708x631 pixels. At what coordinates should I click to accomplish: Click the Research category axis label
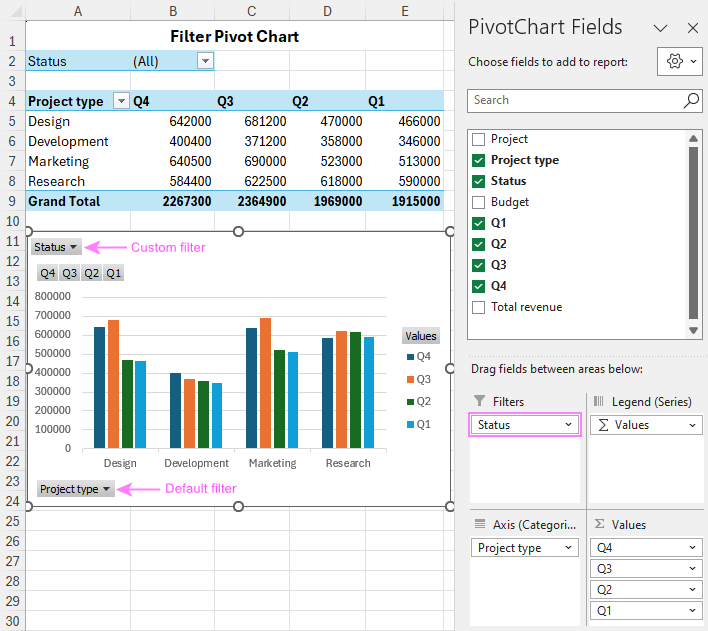348,463
